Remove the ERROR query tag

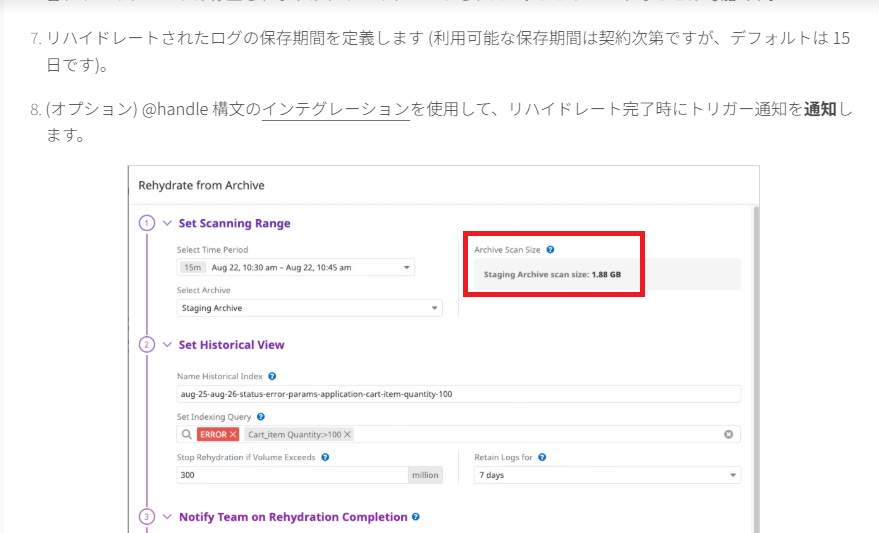(233, 434)
